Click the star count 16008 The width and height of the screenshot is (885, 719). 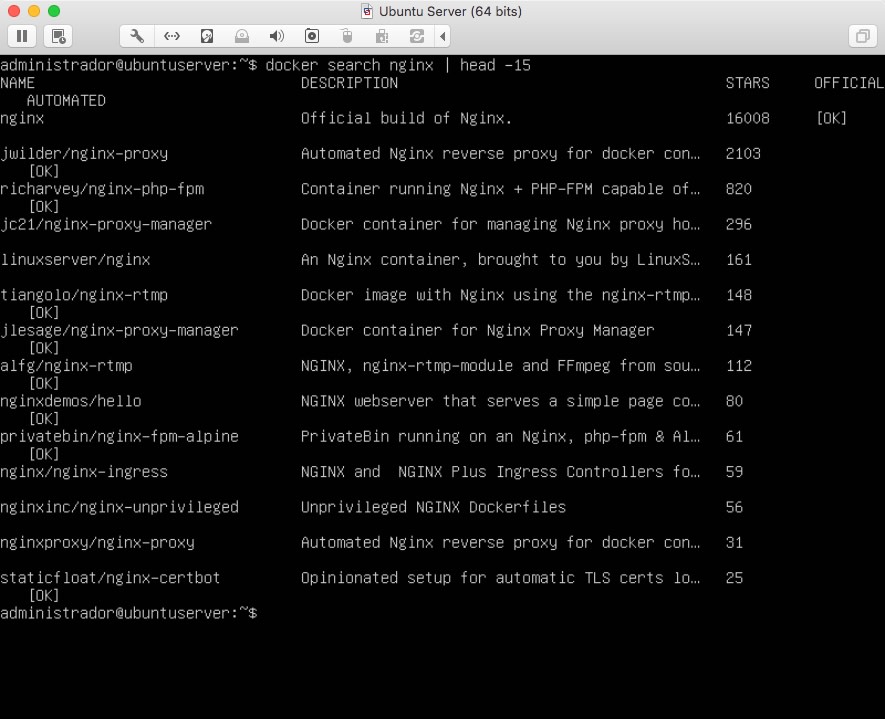pyautogui.click(x=747, y=119)
